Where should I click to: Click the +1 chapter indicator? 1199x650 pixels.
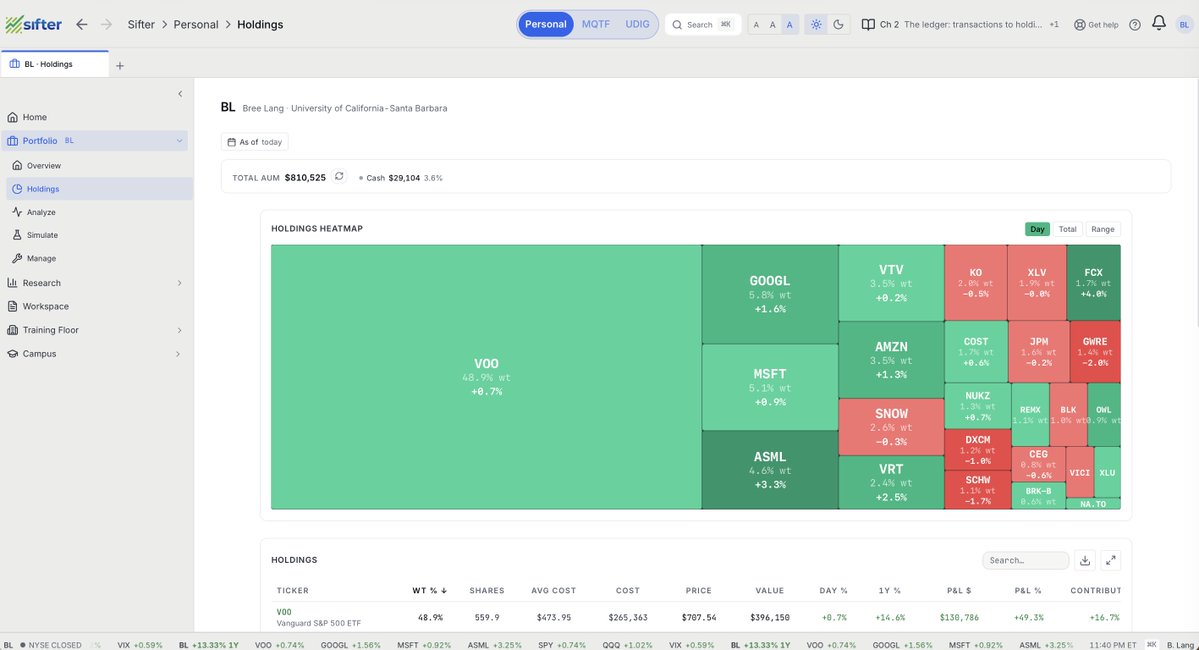click(x=1054, y=24)
